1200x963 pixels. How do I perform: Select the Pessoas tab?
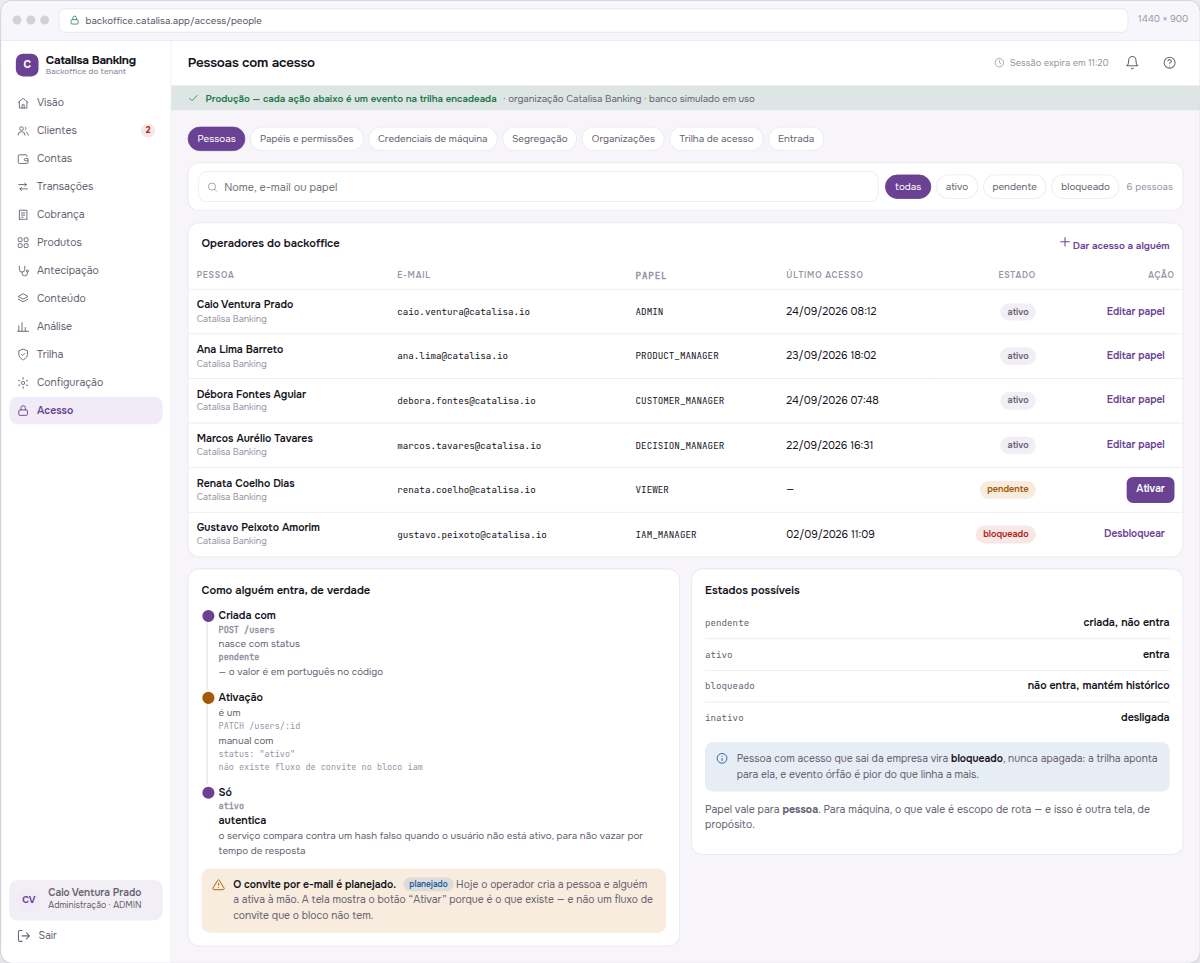tap(217, 139)
